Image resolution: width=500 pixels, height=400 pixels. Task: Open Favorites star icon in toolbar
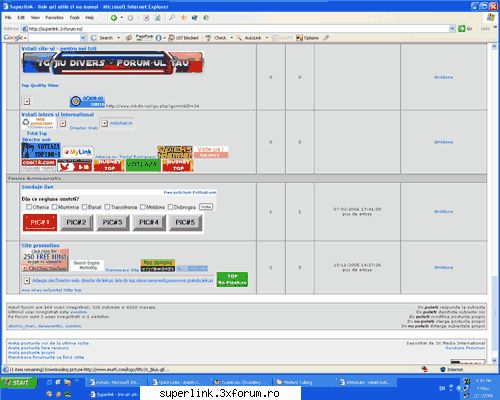(x=184, y=18)
